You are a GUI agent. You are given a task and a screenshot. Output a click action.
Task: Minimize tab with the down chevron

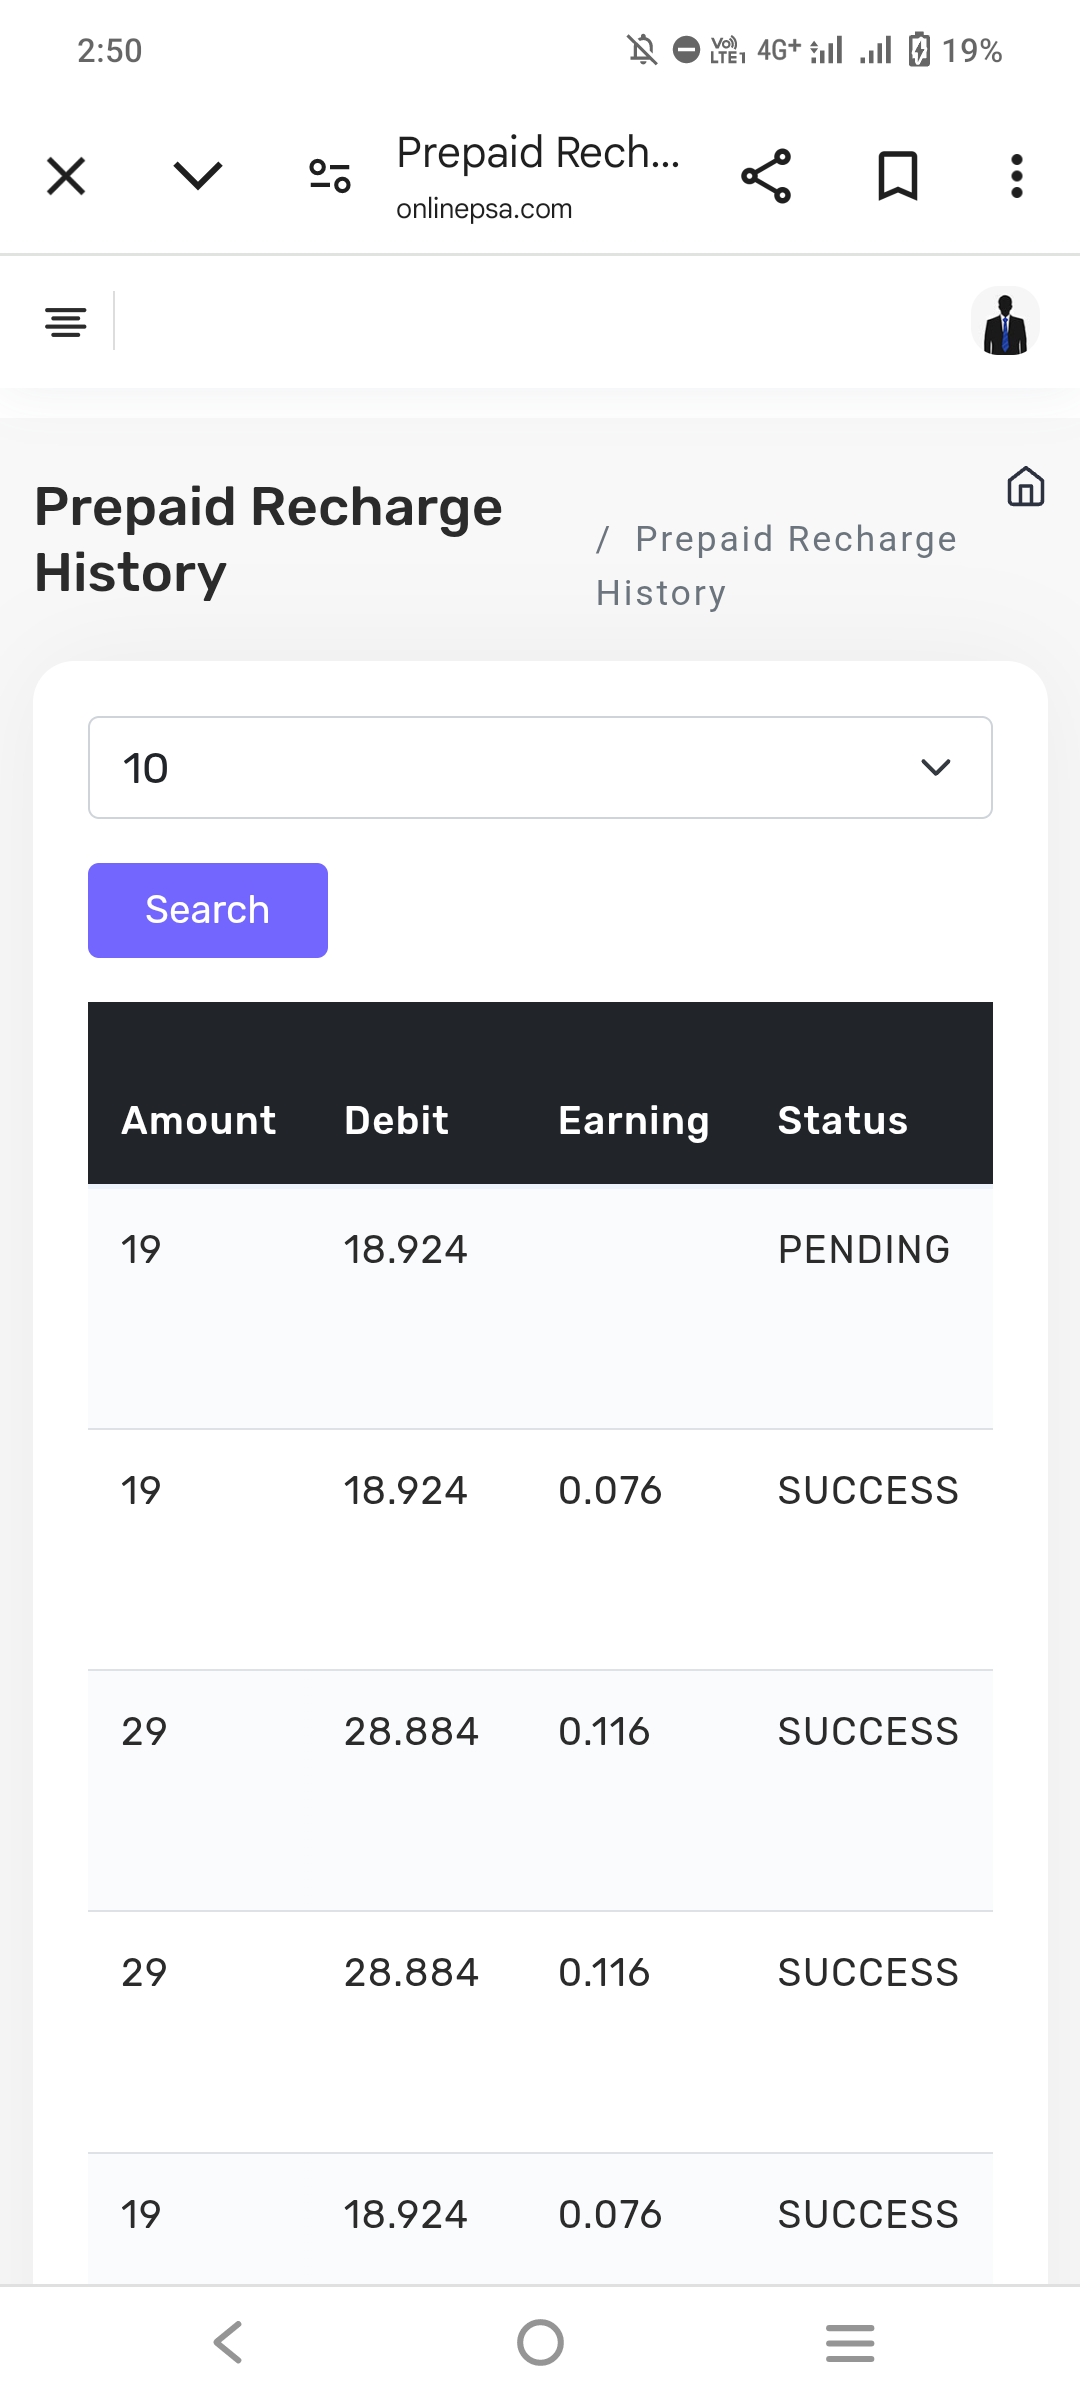click(198, 177)
